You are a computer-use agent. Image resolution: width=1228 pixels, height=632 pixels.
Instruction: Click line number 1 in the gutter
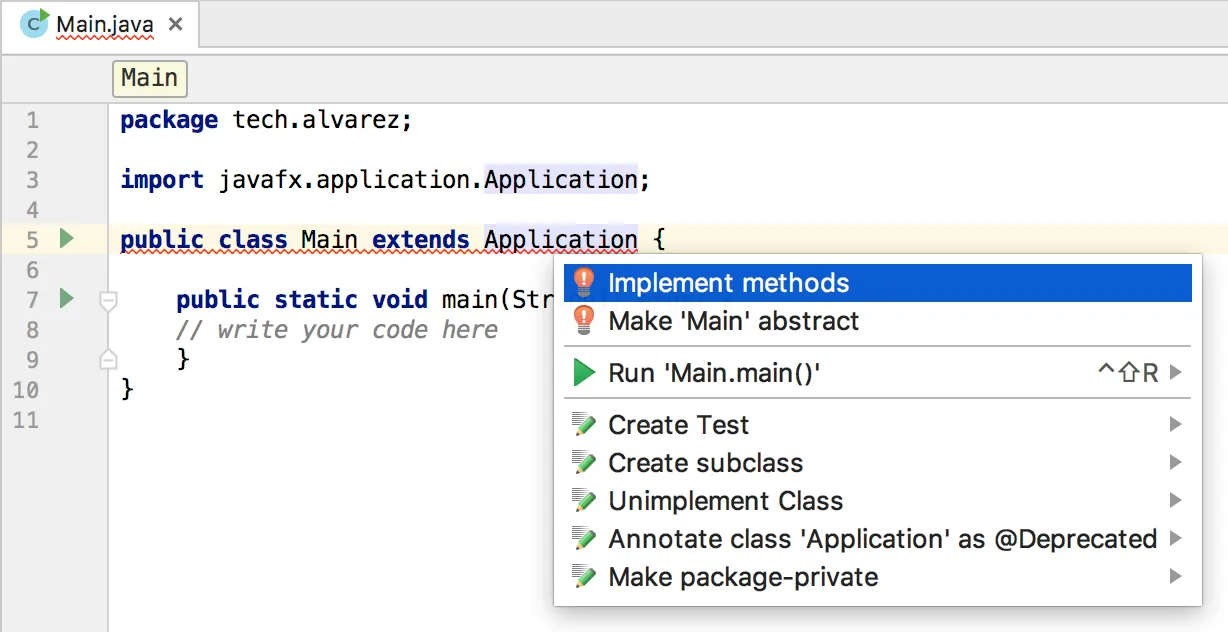pos(32,120)
